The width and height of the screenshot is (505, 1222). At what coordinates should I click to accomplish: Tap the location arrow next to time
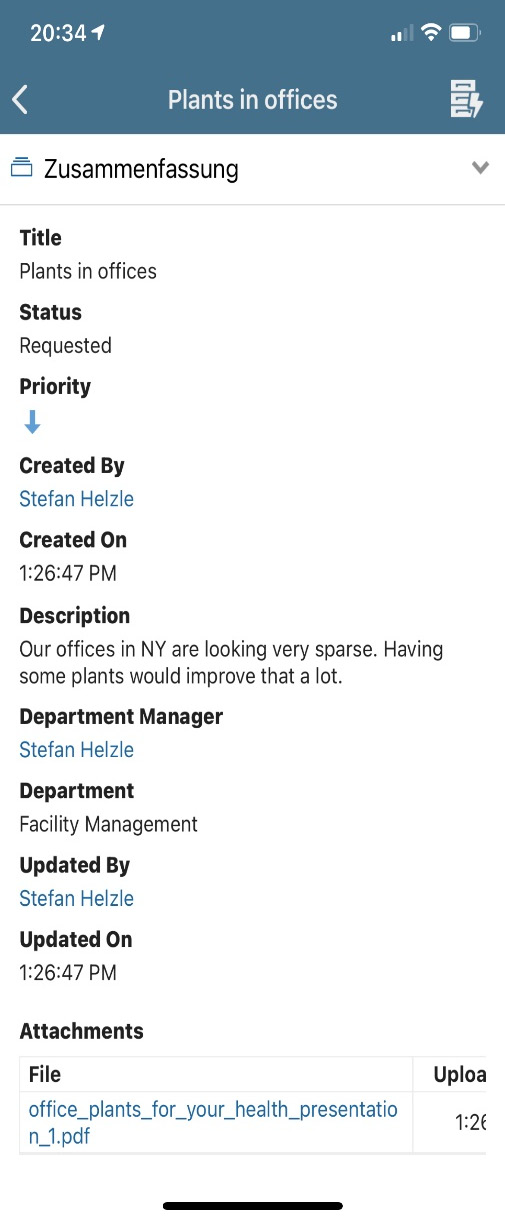tap(98, 33)
